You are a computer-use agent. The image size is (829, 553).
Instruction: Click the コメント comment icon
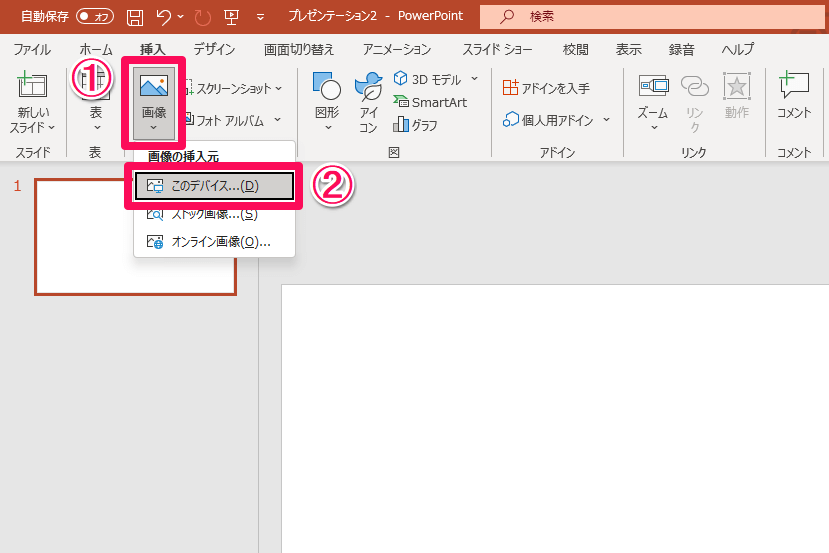[794, 85]
